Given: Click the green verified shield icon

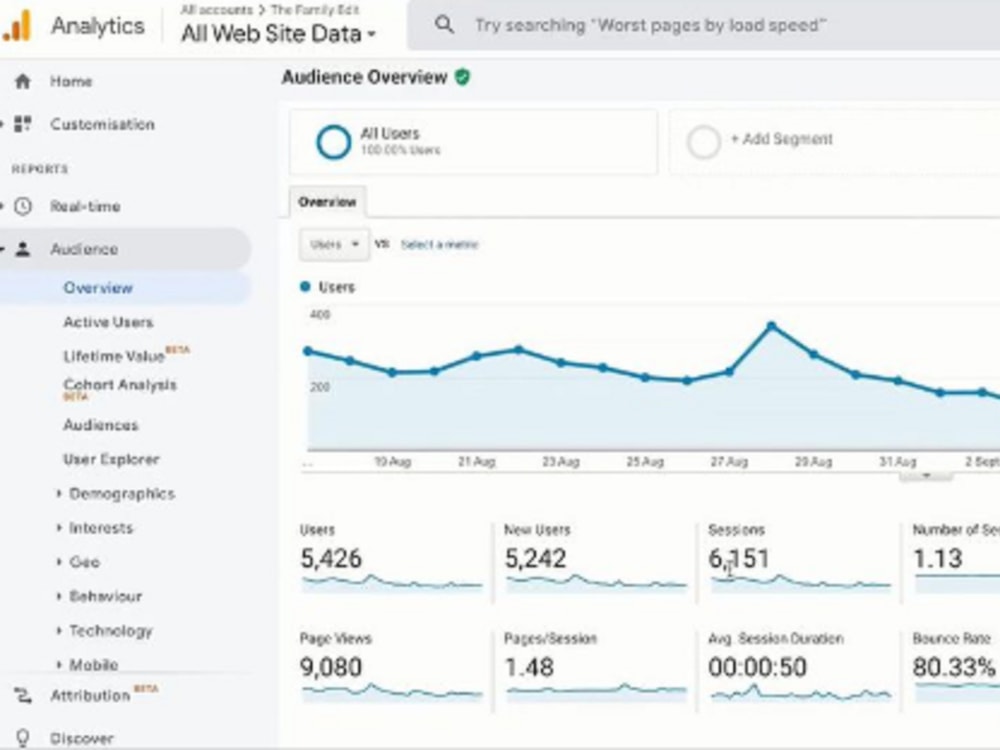Looking at the screenshot, I should [x=462, y=77].
